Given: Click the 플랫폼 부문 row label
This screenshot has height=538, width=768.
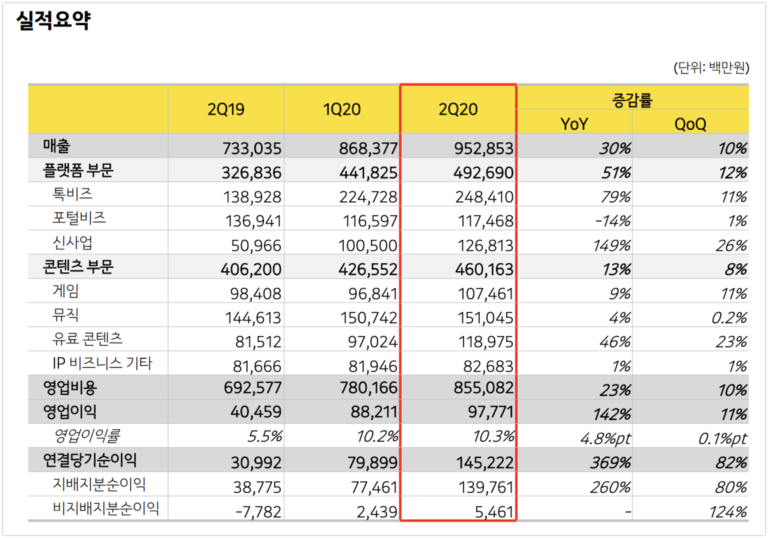Looking at the screenshot, I should click(x=78, y=170).
